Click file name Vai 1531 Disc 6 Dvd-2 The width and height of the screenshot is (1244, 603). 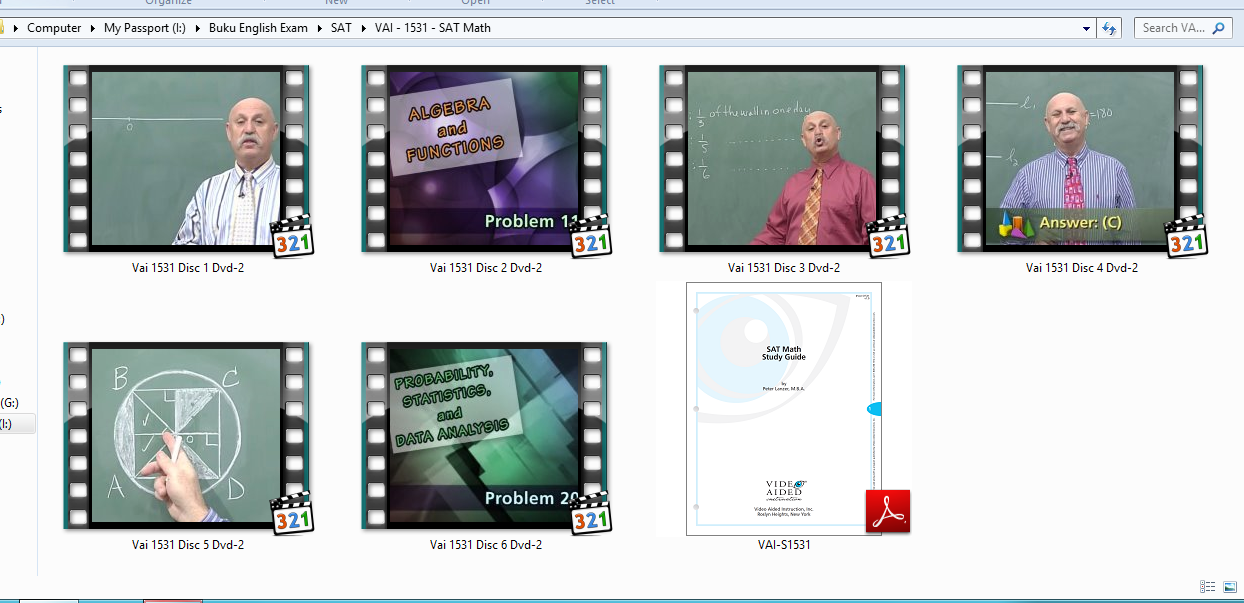click(486, 545)
